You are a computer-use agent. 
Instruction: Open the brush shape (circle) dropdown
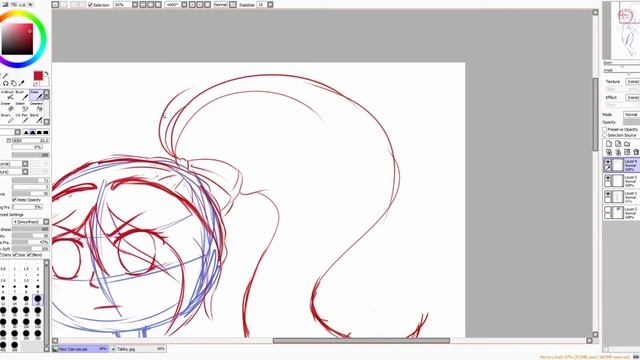(25, 164)
